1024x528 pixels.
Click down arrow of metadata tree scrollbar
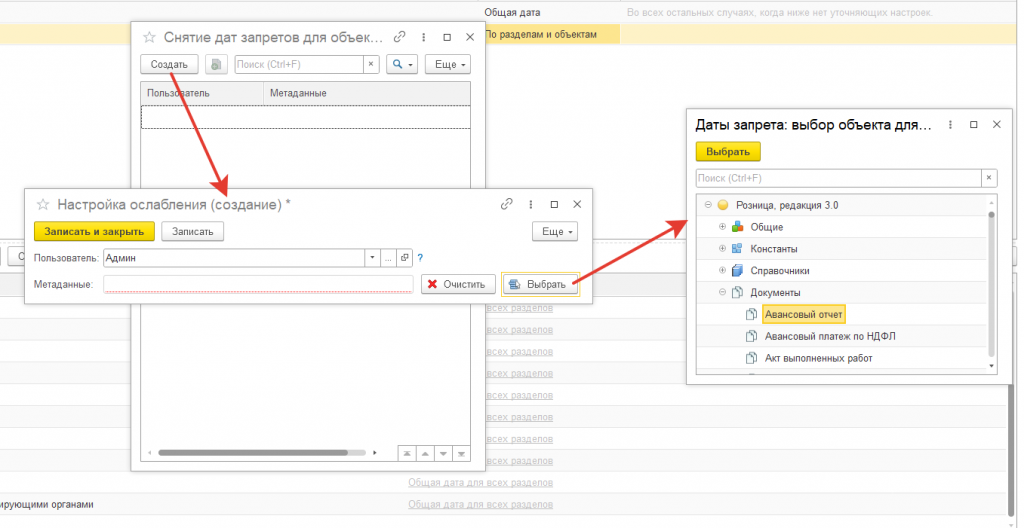(x=992, y=367)
